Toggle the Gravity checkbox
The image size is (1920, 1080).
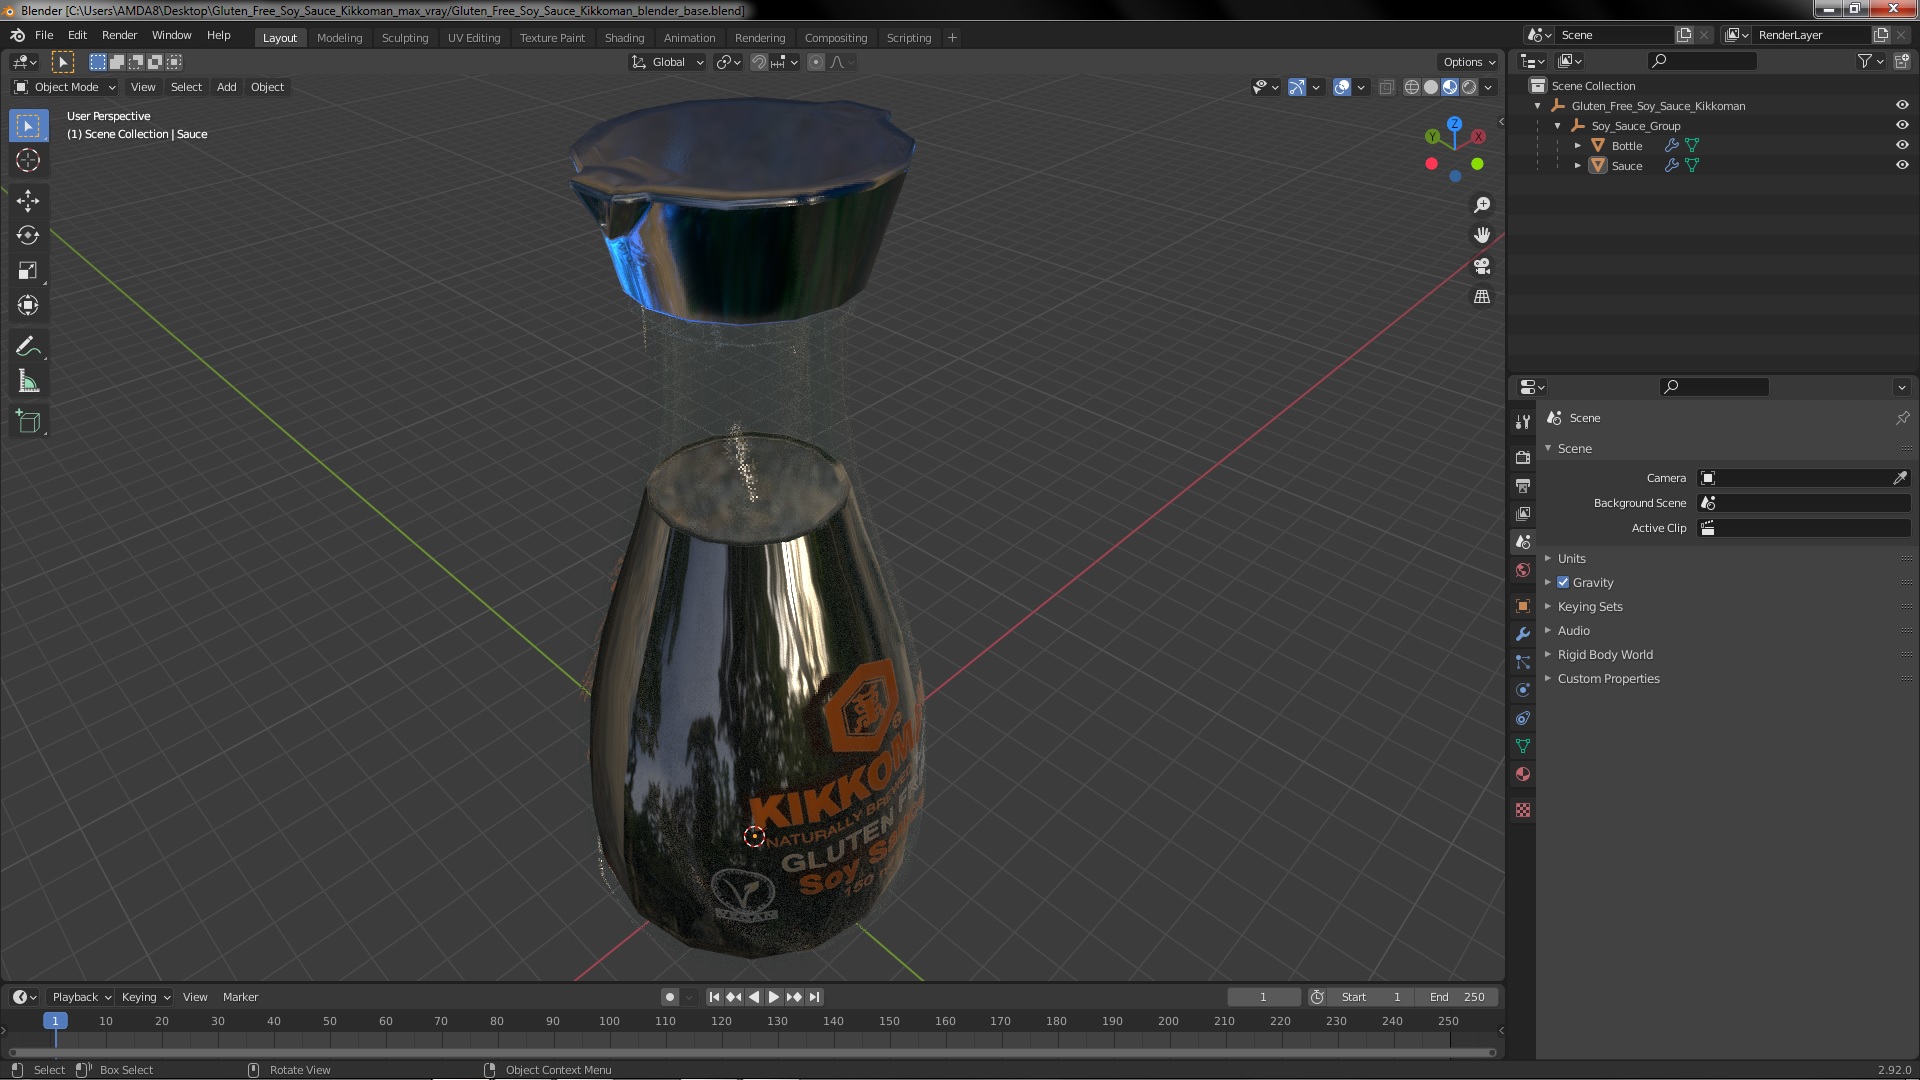point(1563,582)
